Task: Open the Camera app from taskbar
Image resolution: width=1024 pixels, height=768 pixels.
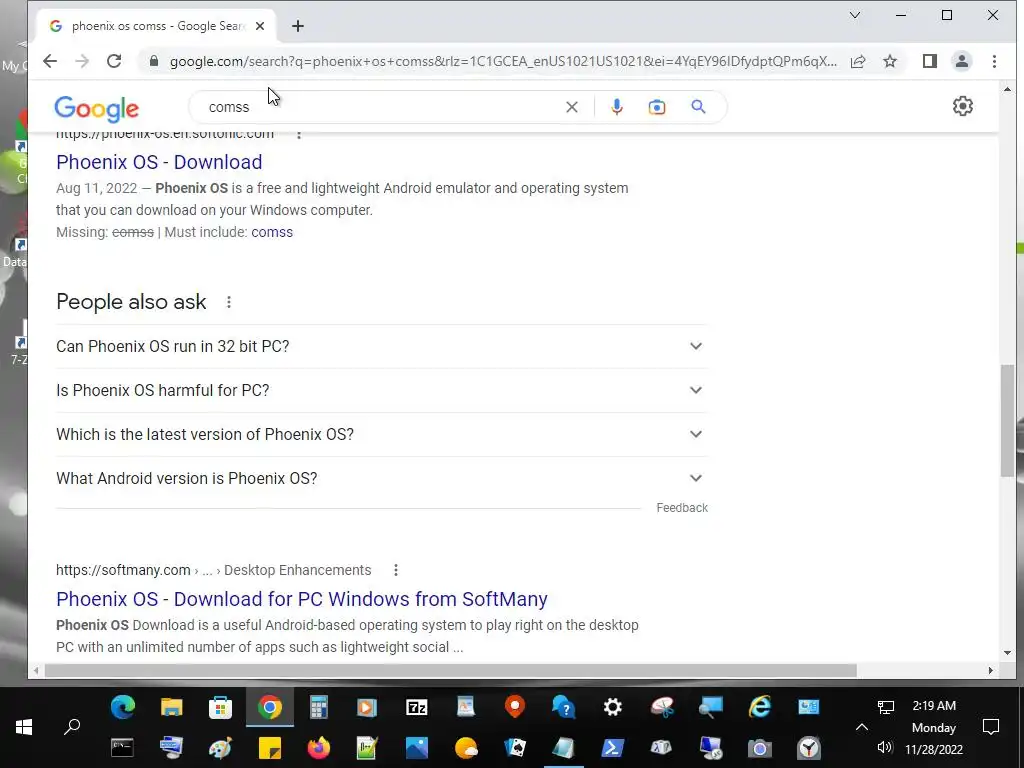Action: pyautogui.click(x=760, y=747)
